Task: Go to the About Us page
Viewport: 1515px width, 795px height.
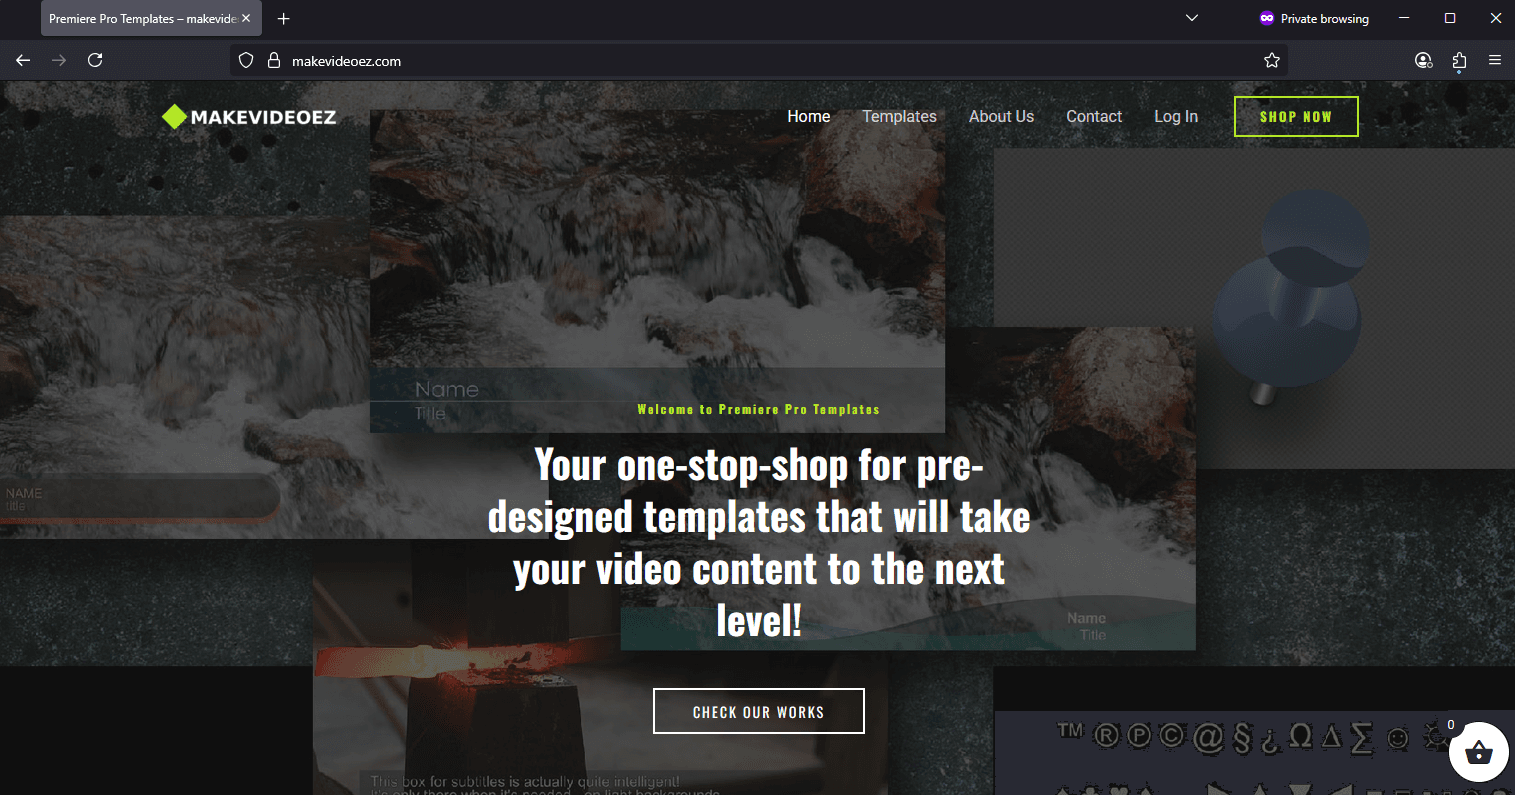Action: 1001,117
